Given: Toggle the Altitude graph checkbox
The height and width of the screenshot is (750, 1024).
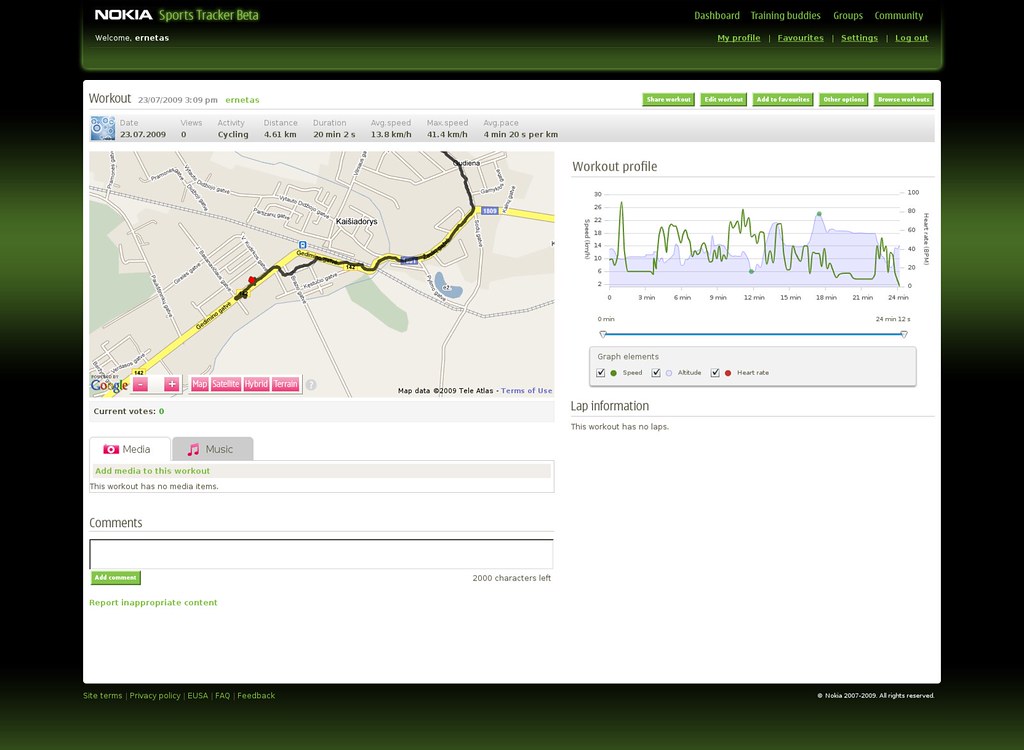Looking at the screenshot, I should [x=656, y=373].
